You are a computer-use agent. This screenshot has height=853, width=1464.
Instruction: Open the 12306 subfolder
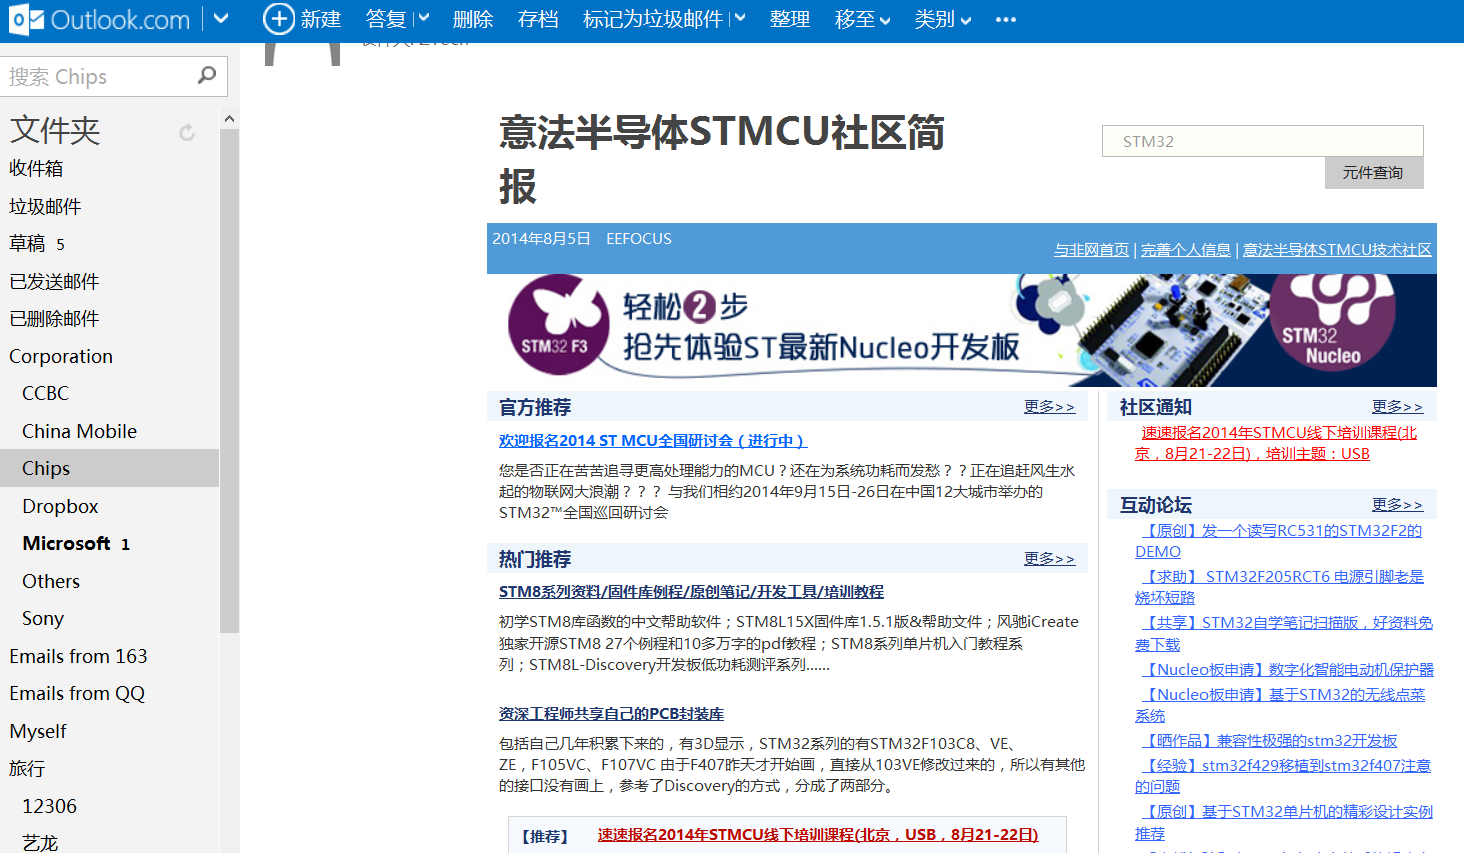pos(49,806)
